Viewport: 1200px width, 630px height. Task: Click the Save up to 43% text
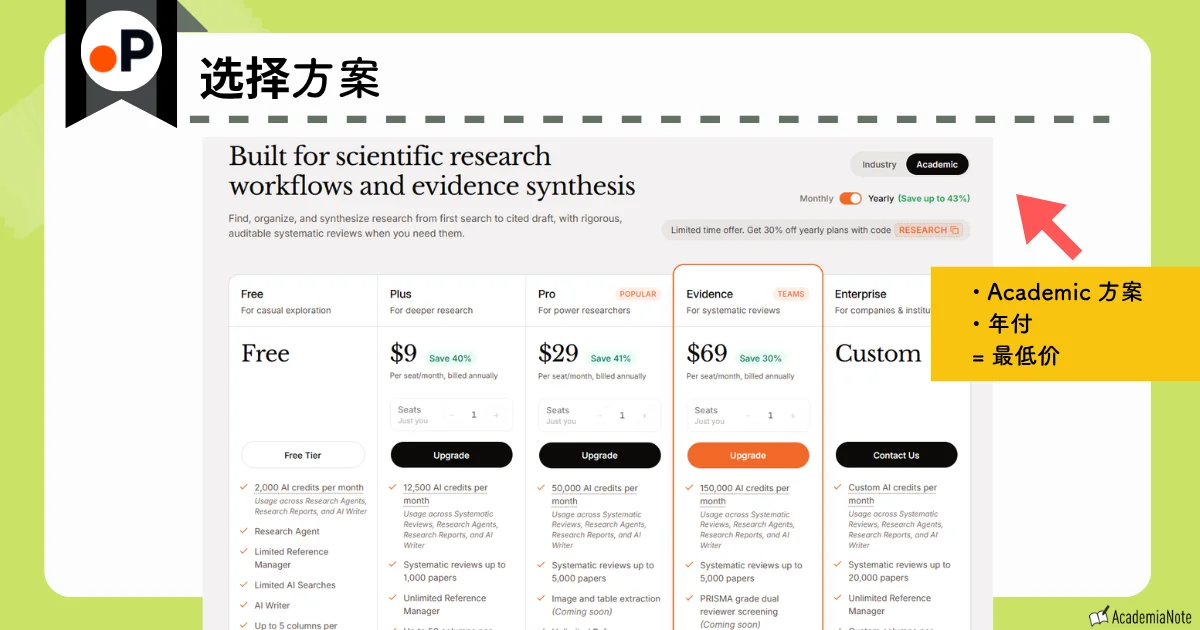934,198
